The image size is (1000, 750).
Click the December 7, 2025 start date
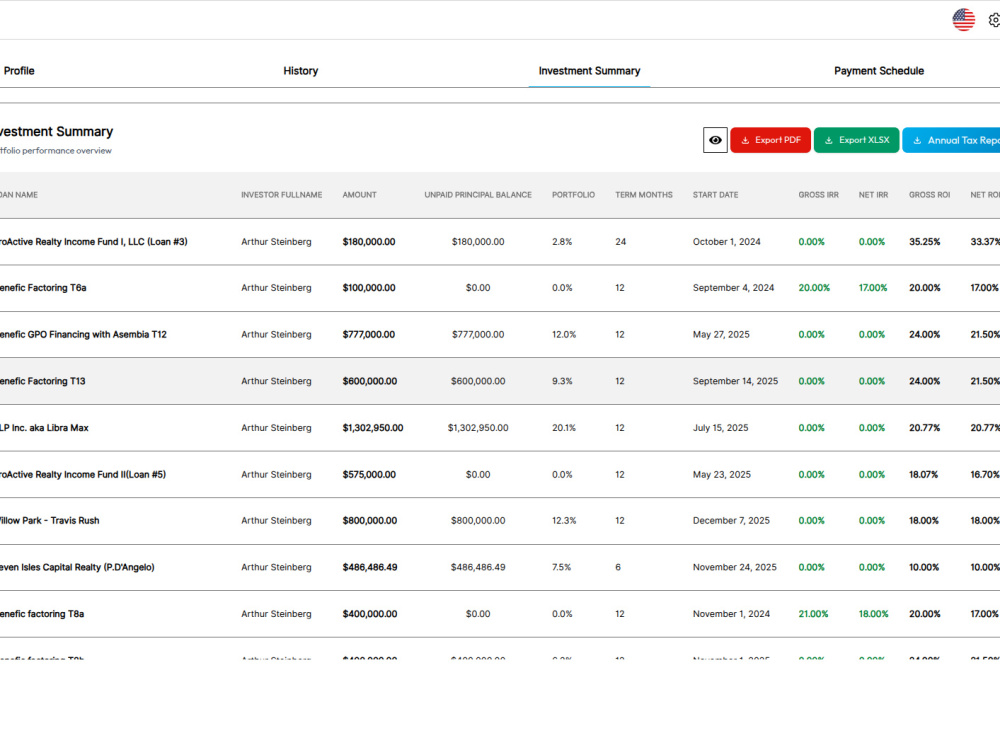tap(732, 521)
